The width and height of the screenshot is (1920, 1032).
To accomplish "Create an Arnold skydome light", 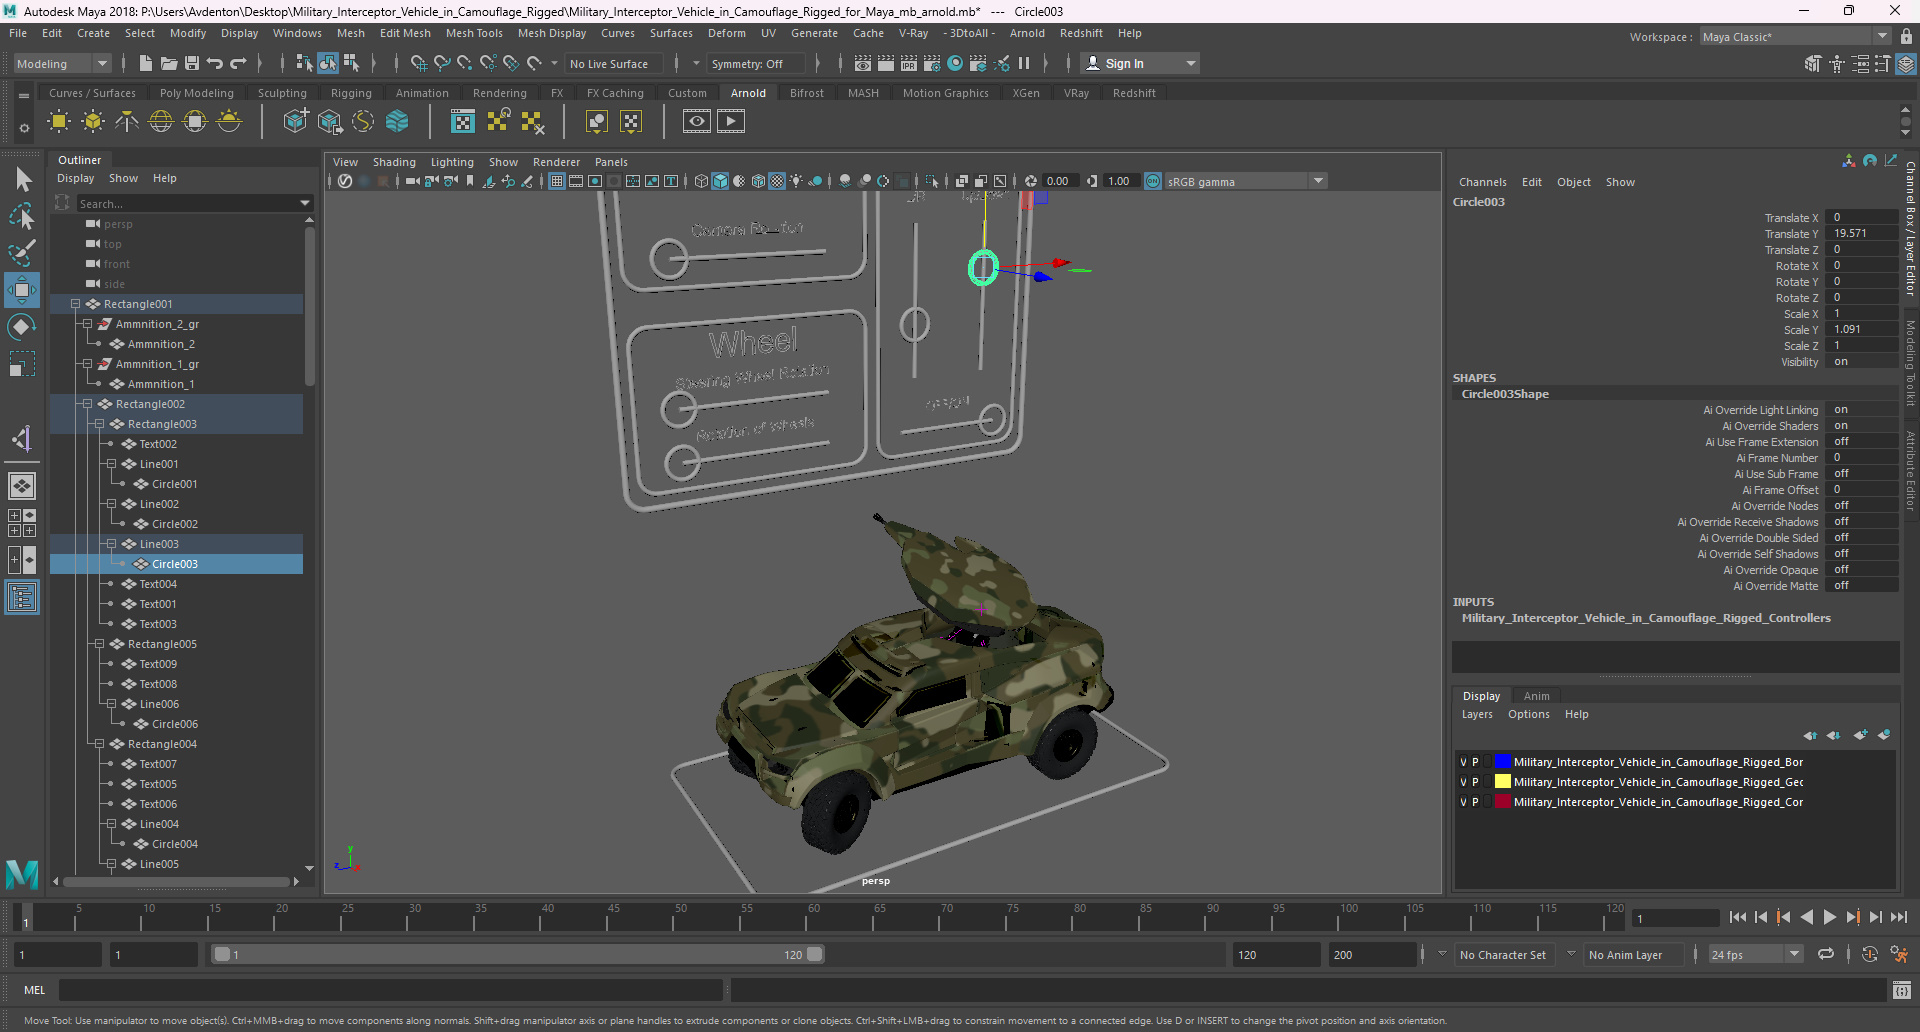I will coord(161,122).
